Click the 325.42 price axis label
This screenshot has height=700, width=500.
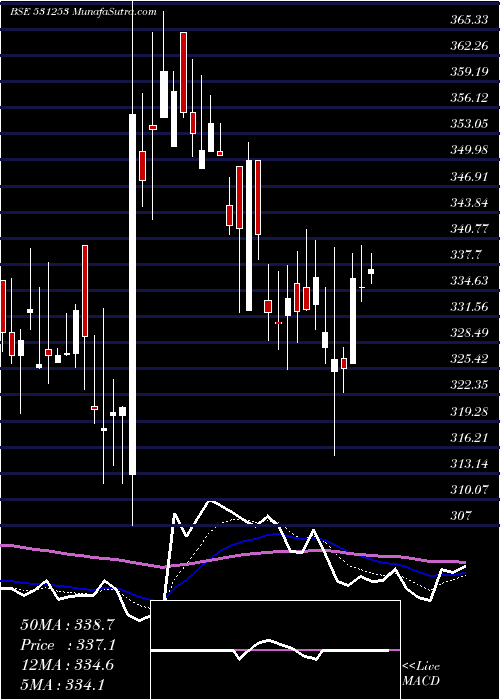(470, 358)
